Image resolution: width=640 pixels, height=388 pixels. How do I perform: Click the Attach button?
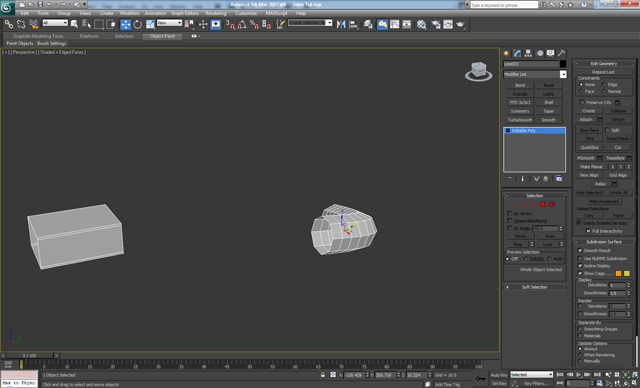pyautogui.click(x=586, y=120)
